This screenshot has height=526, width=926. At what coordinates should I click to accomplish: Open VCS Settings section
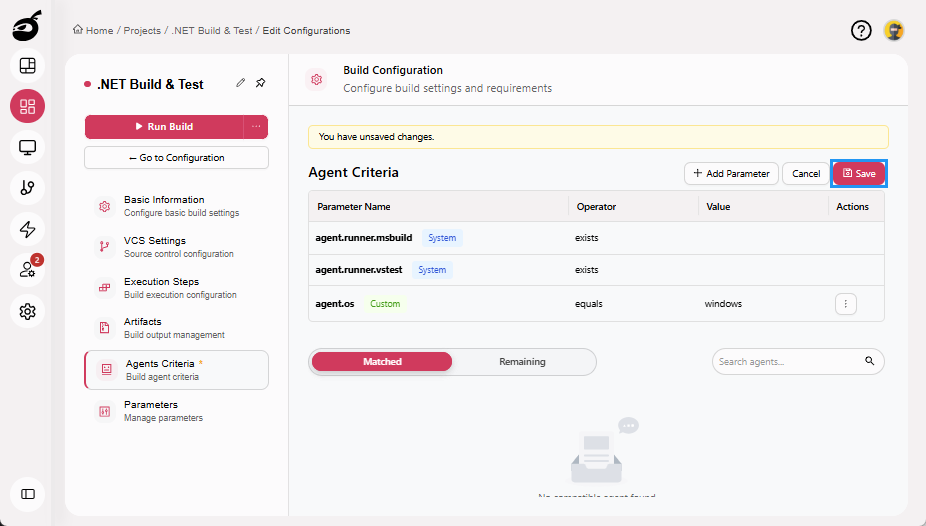pos(177,247)
